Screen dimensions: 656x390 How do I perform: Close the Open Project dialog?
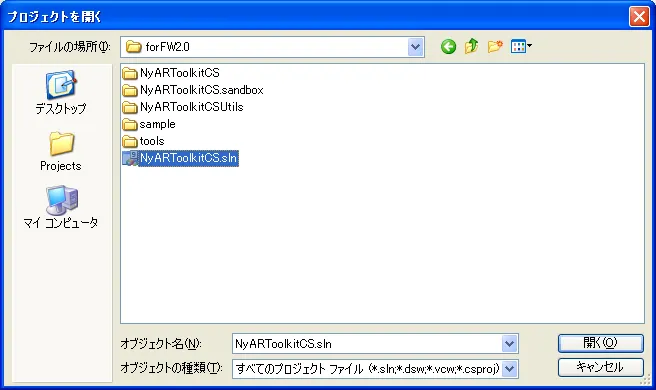639,17
